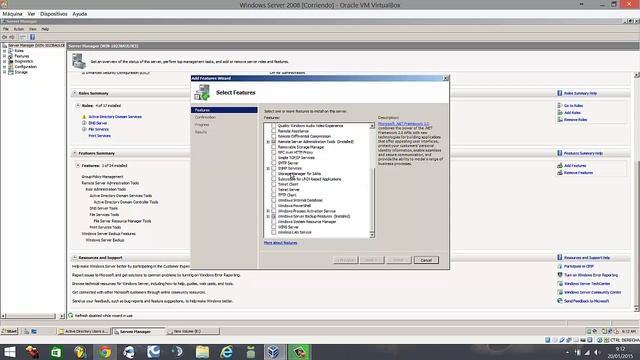
Task: Click the Remove Roles icon
Action: click(560, 120)
